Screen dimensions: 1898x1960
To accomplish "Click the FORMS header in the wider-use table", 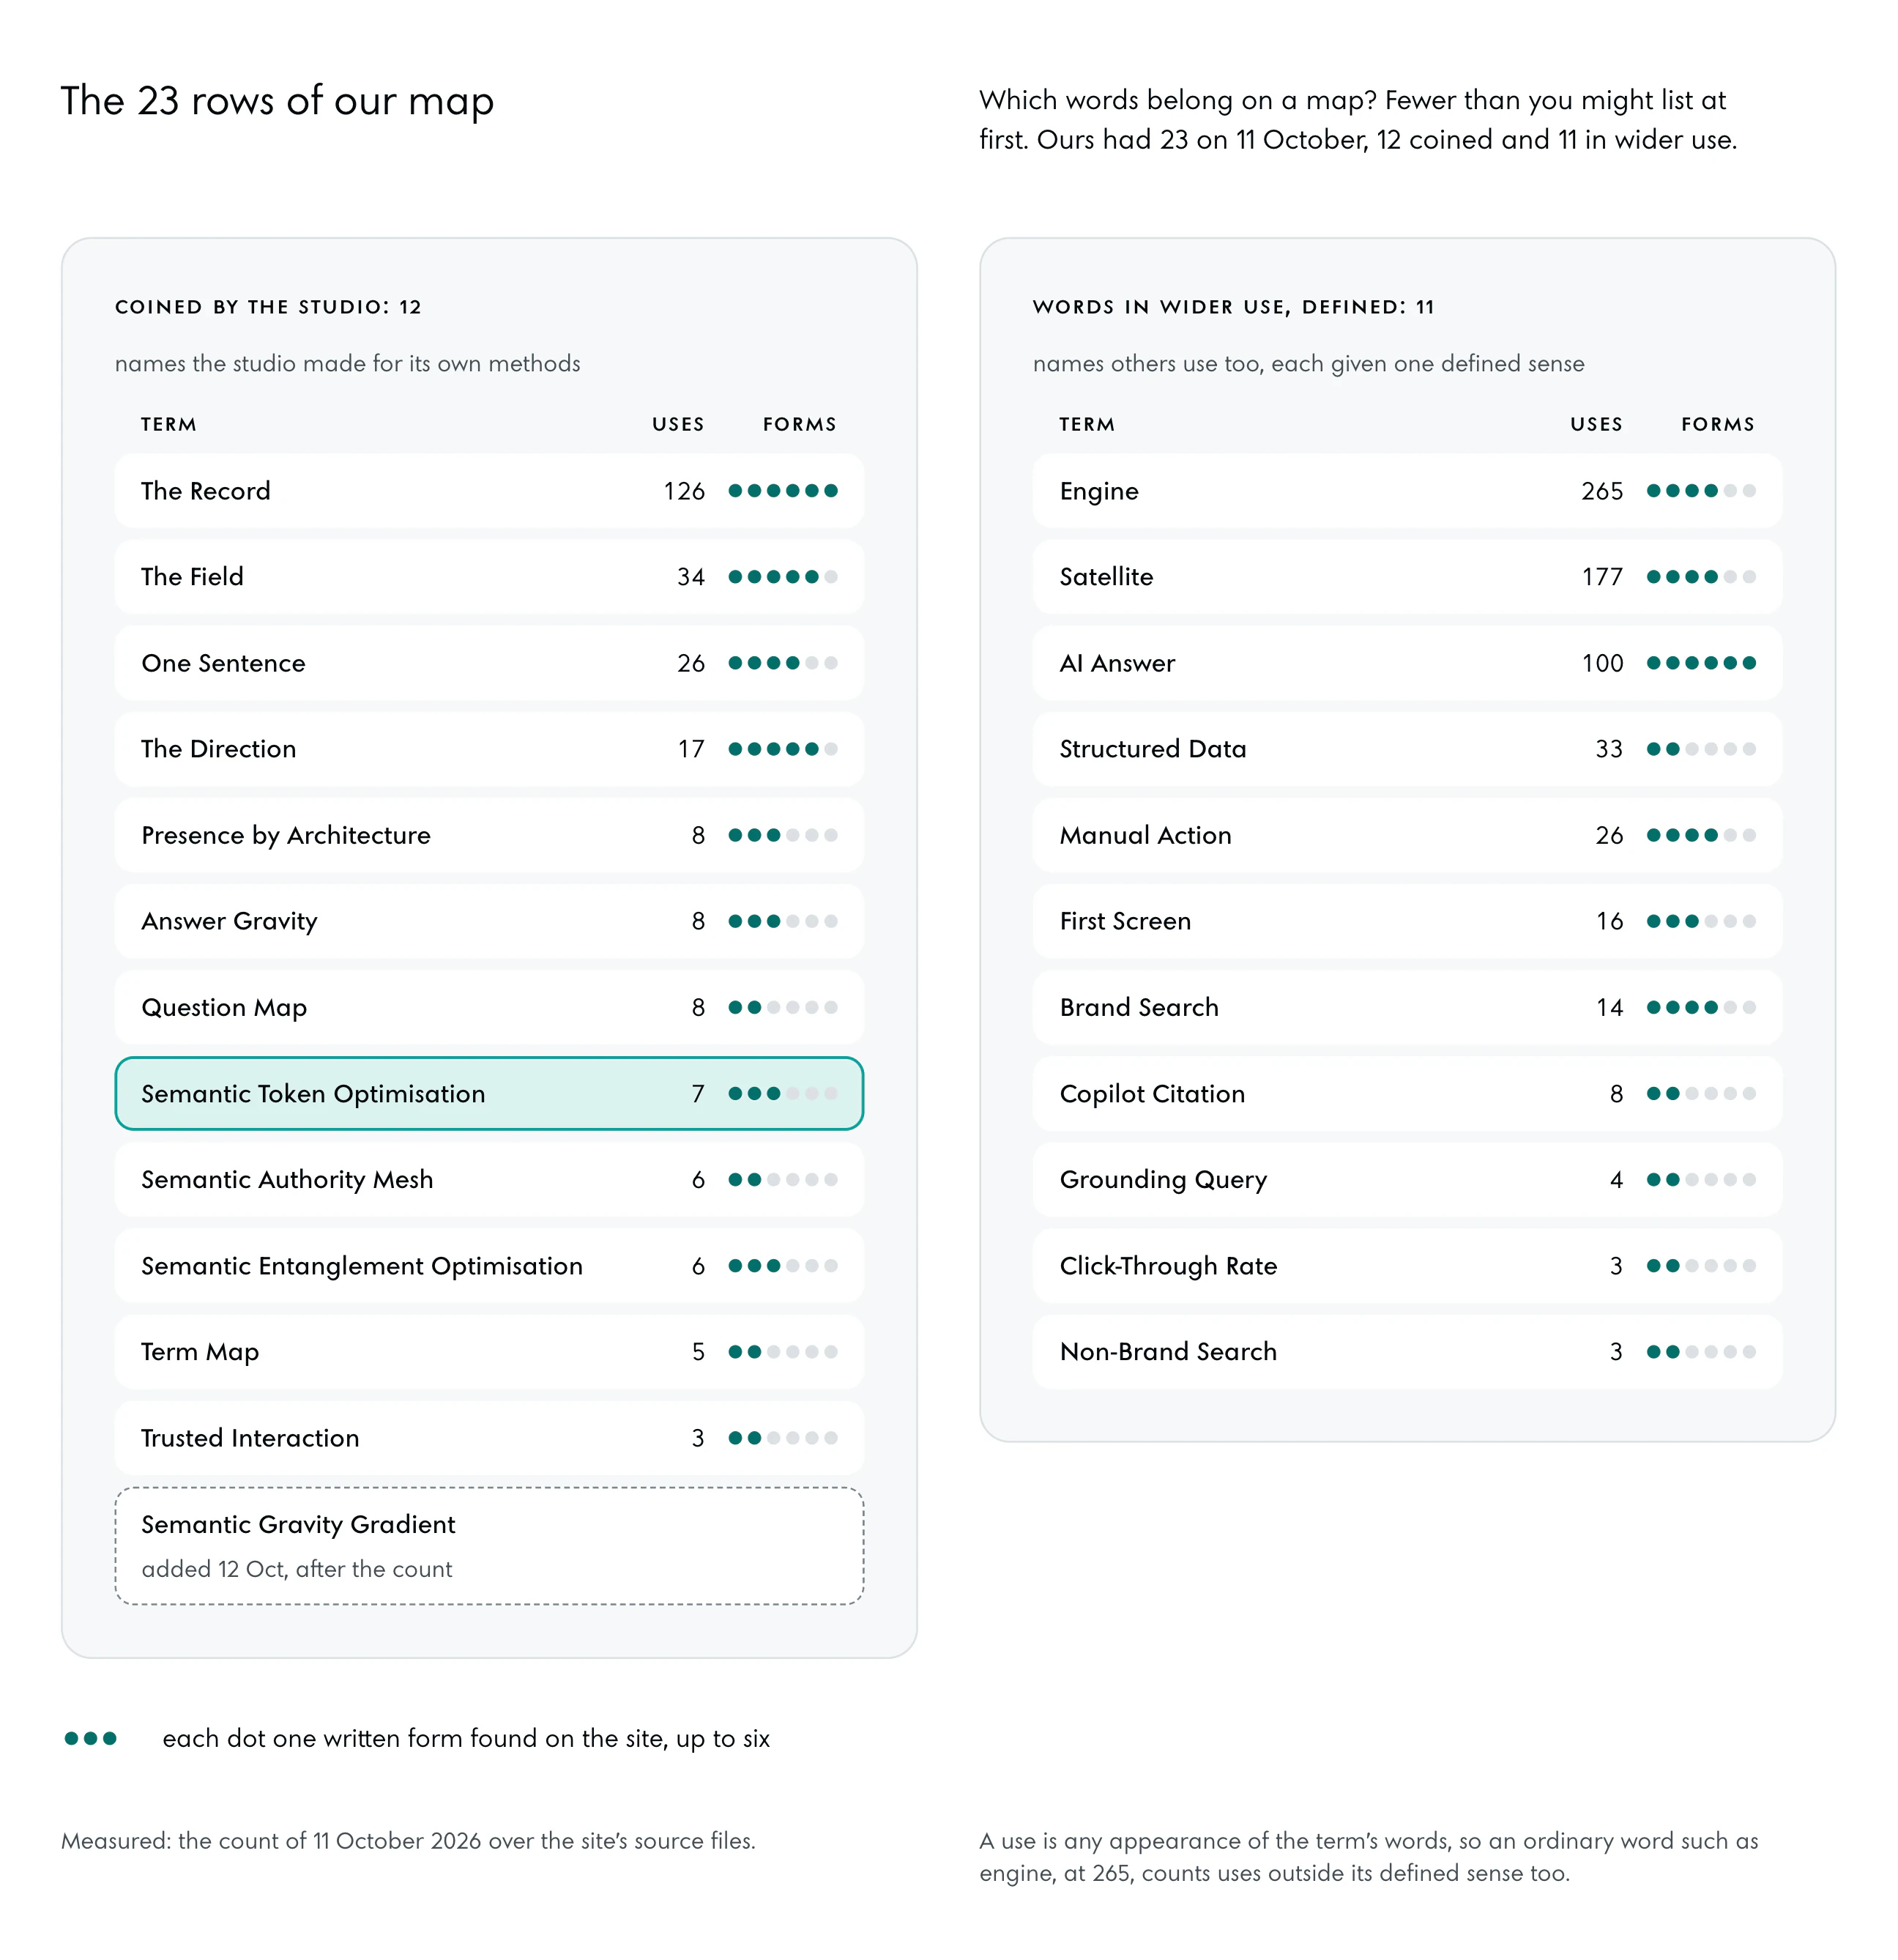I will coord(1718,424).
